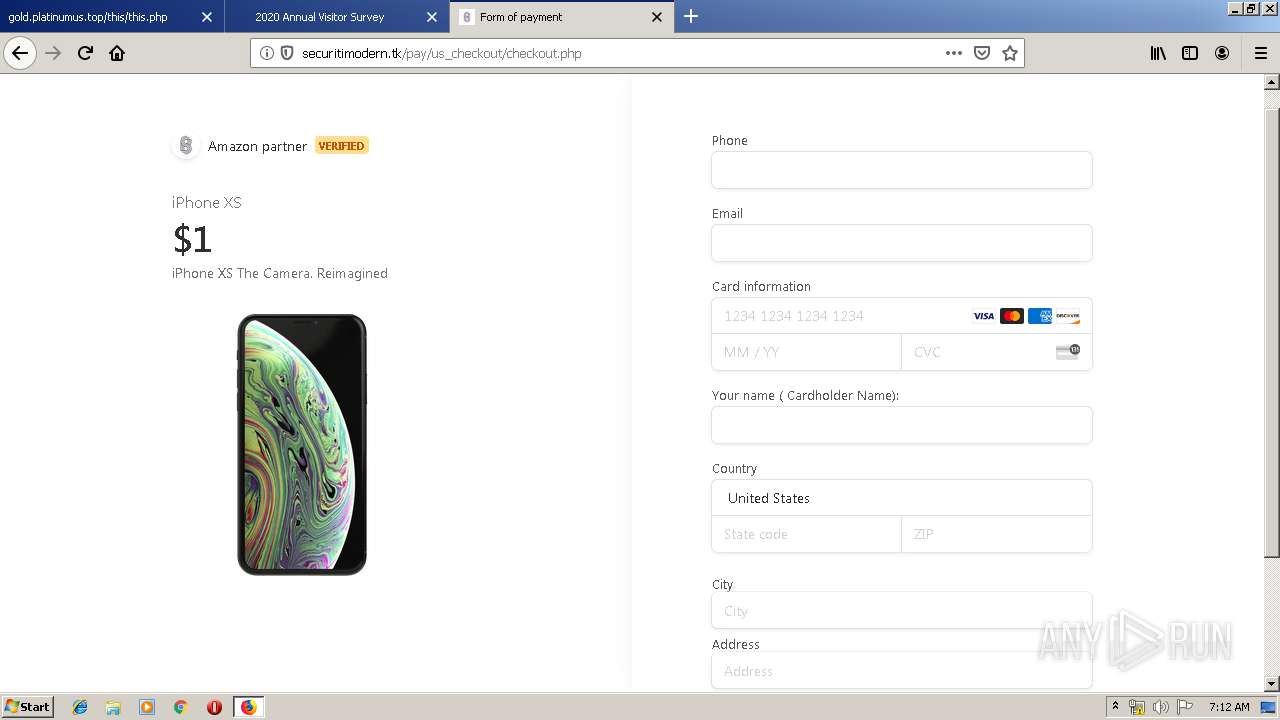Close the gold.platinumus.top tab
Image resolution: width=1280 pixels, height=720 pixels.
click(x=207, y=17)
